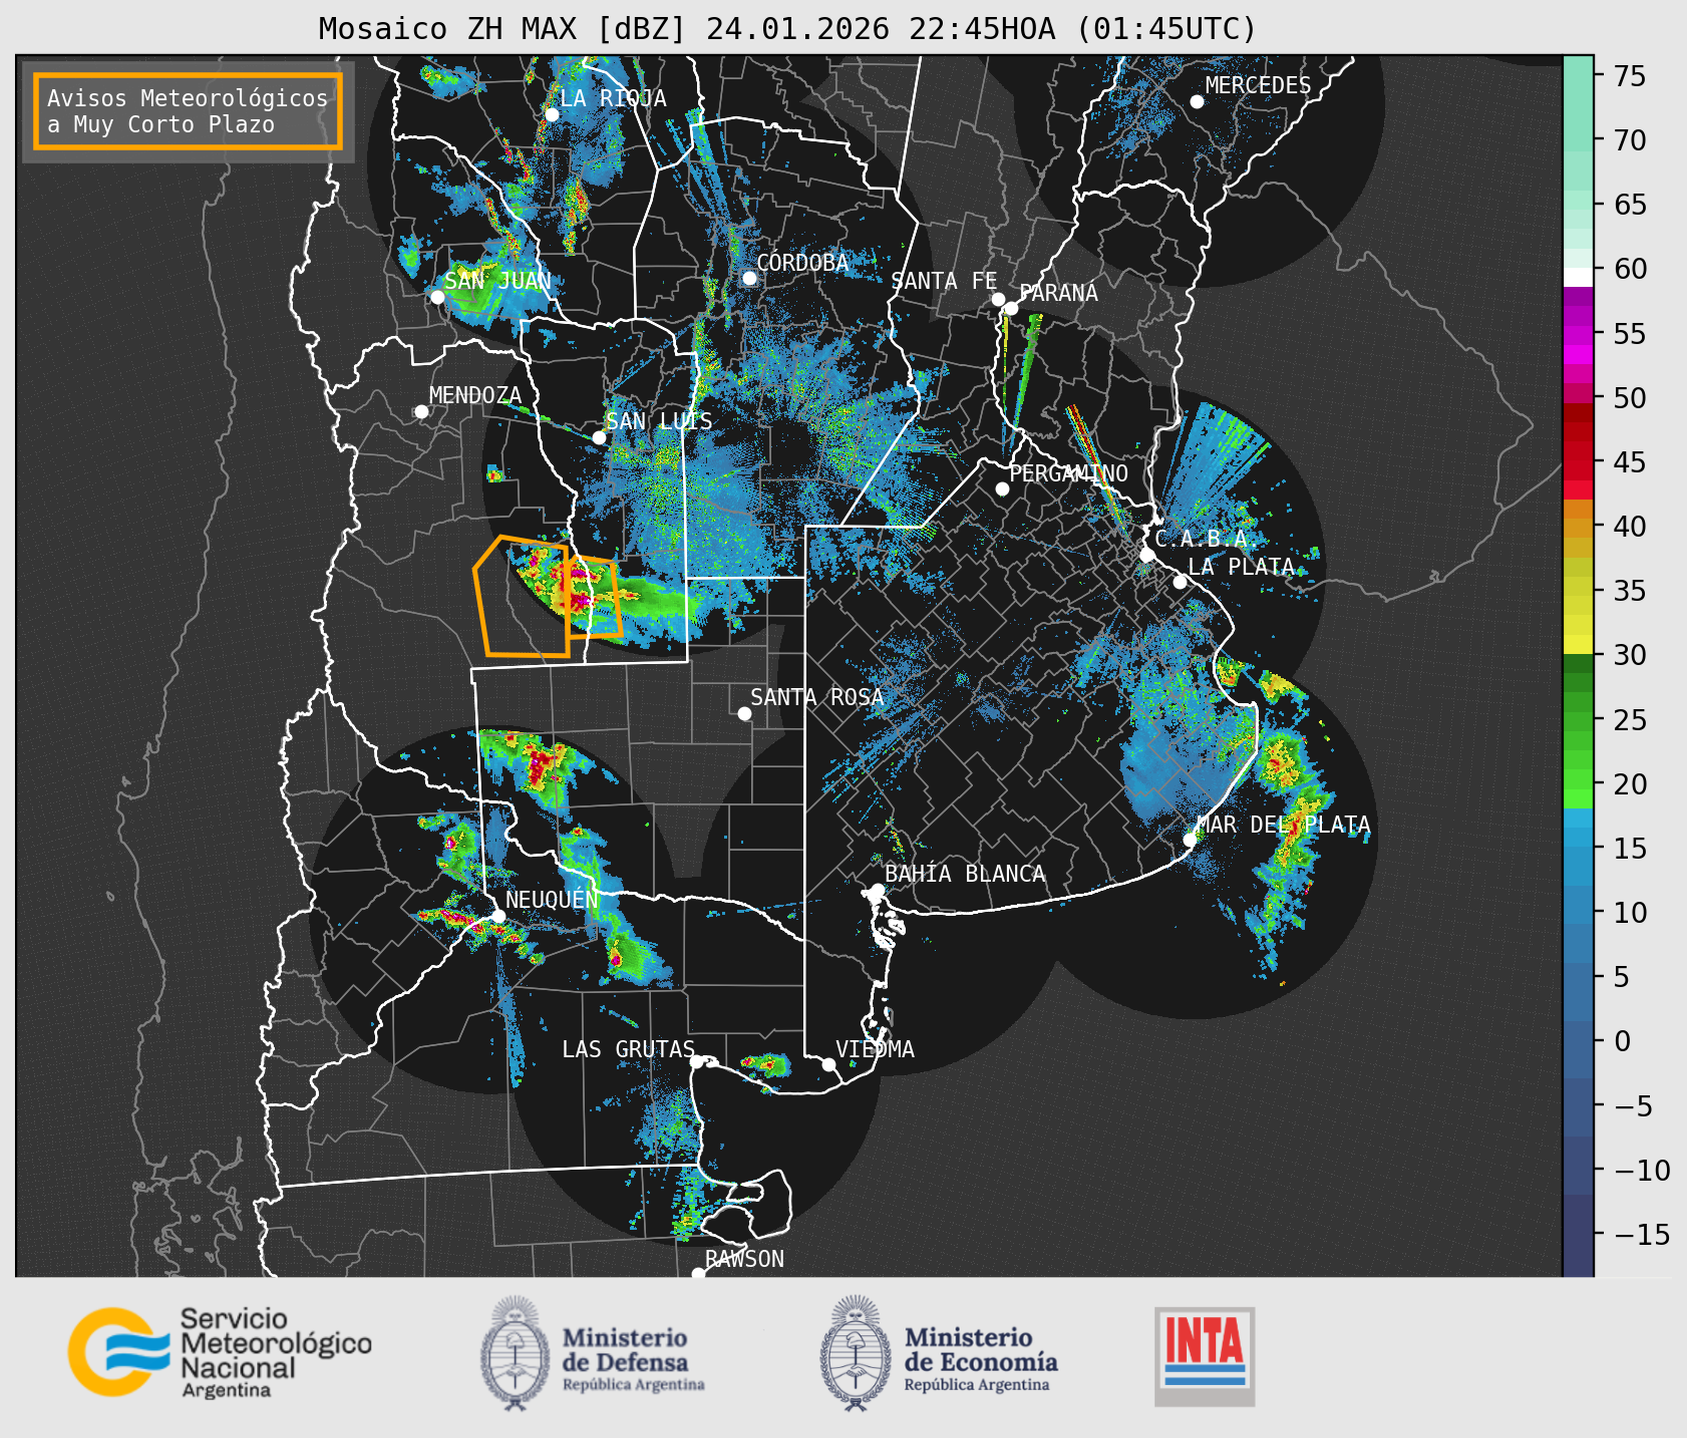Image resolution: width=1687 pixels, height=1438 pixels.
Task: Open the red INTA logo
Action: (x=1204, y=1356)
